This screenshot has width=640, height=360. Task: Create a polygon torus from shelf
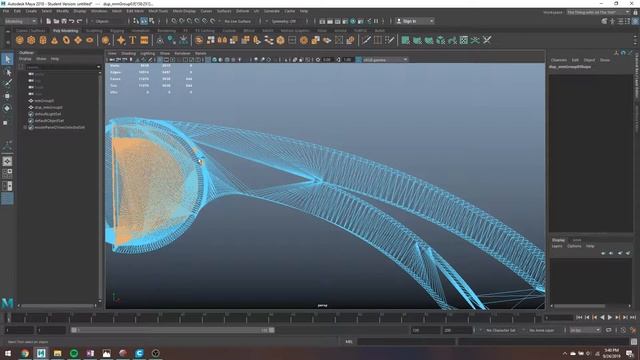(66, 40)
